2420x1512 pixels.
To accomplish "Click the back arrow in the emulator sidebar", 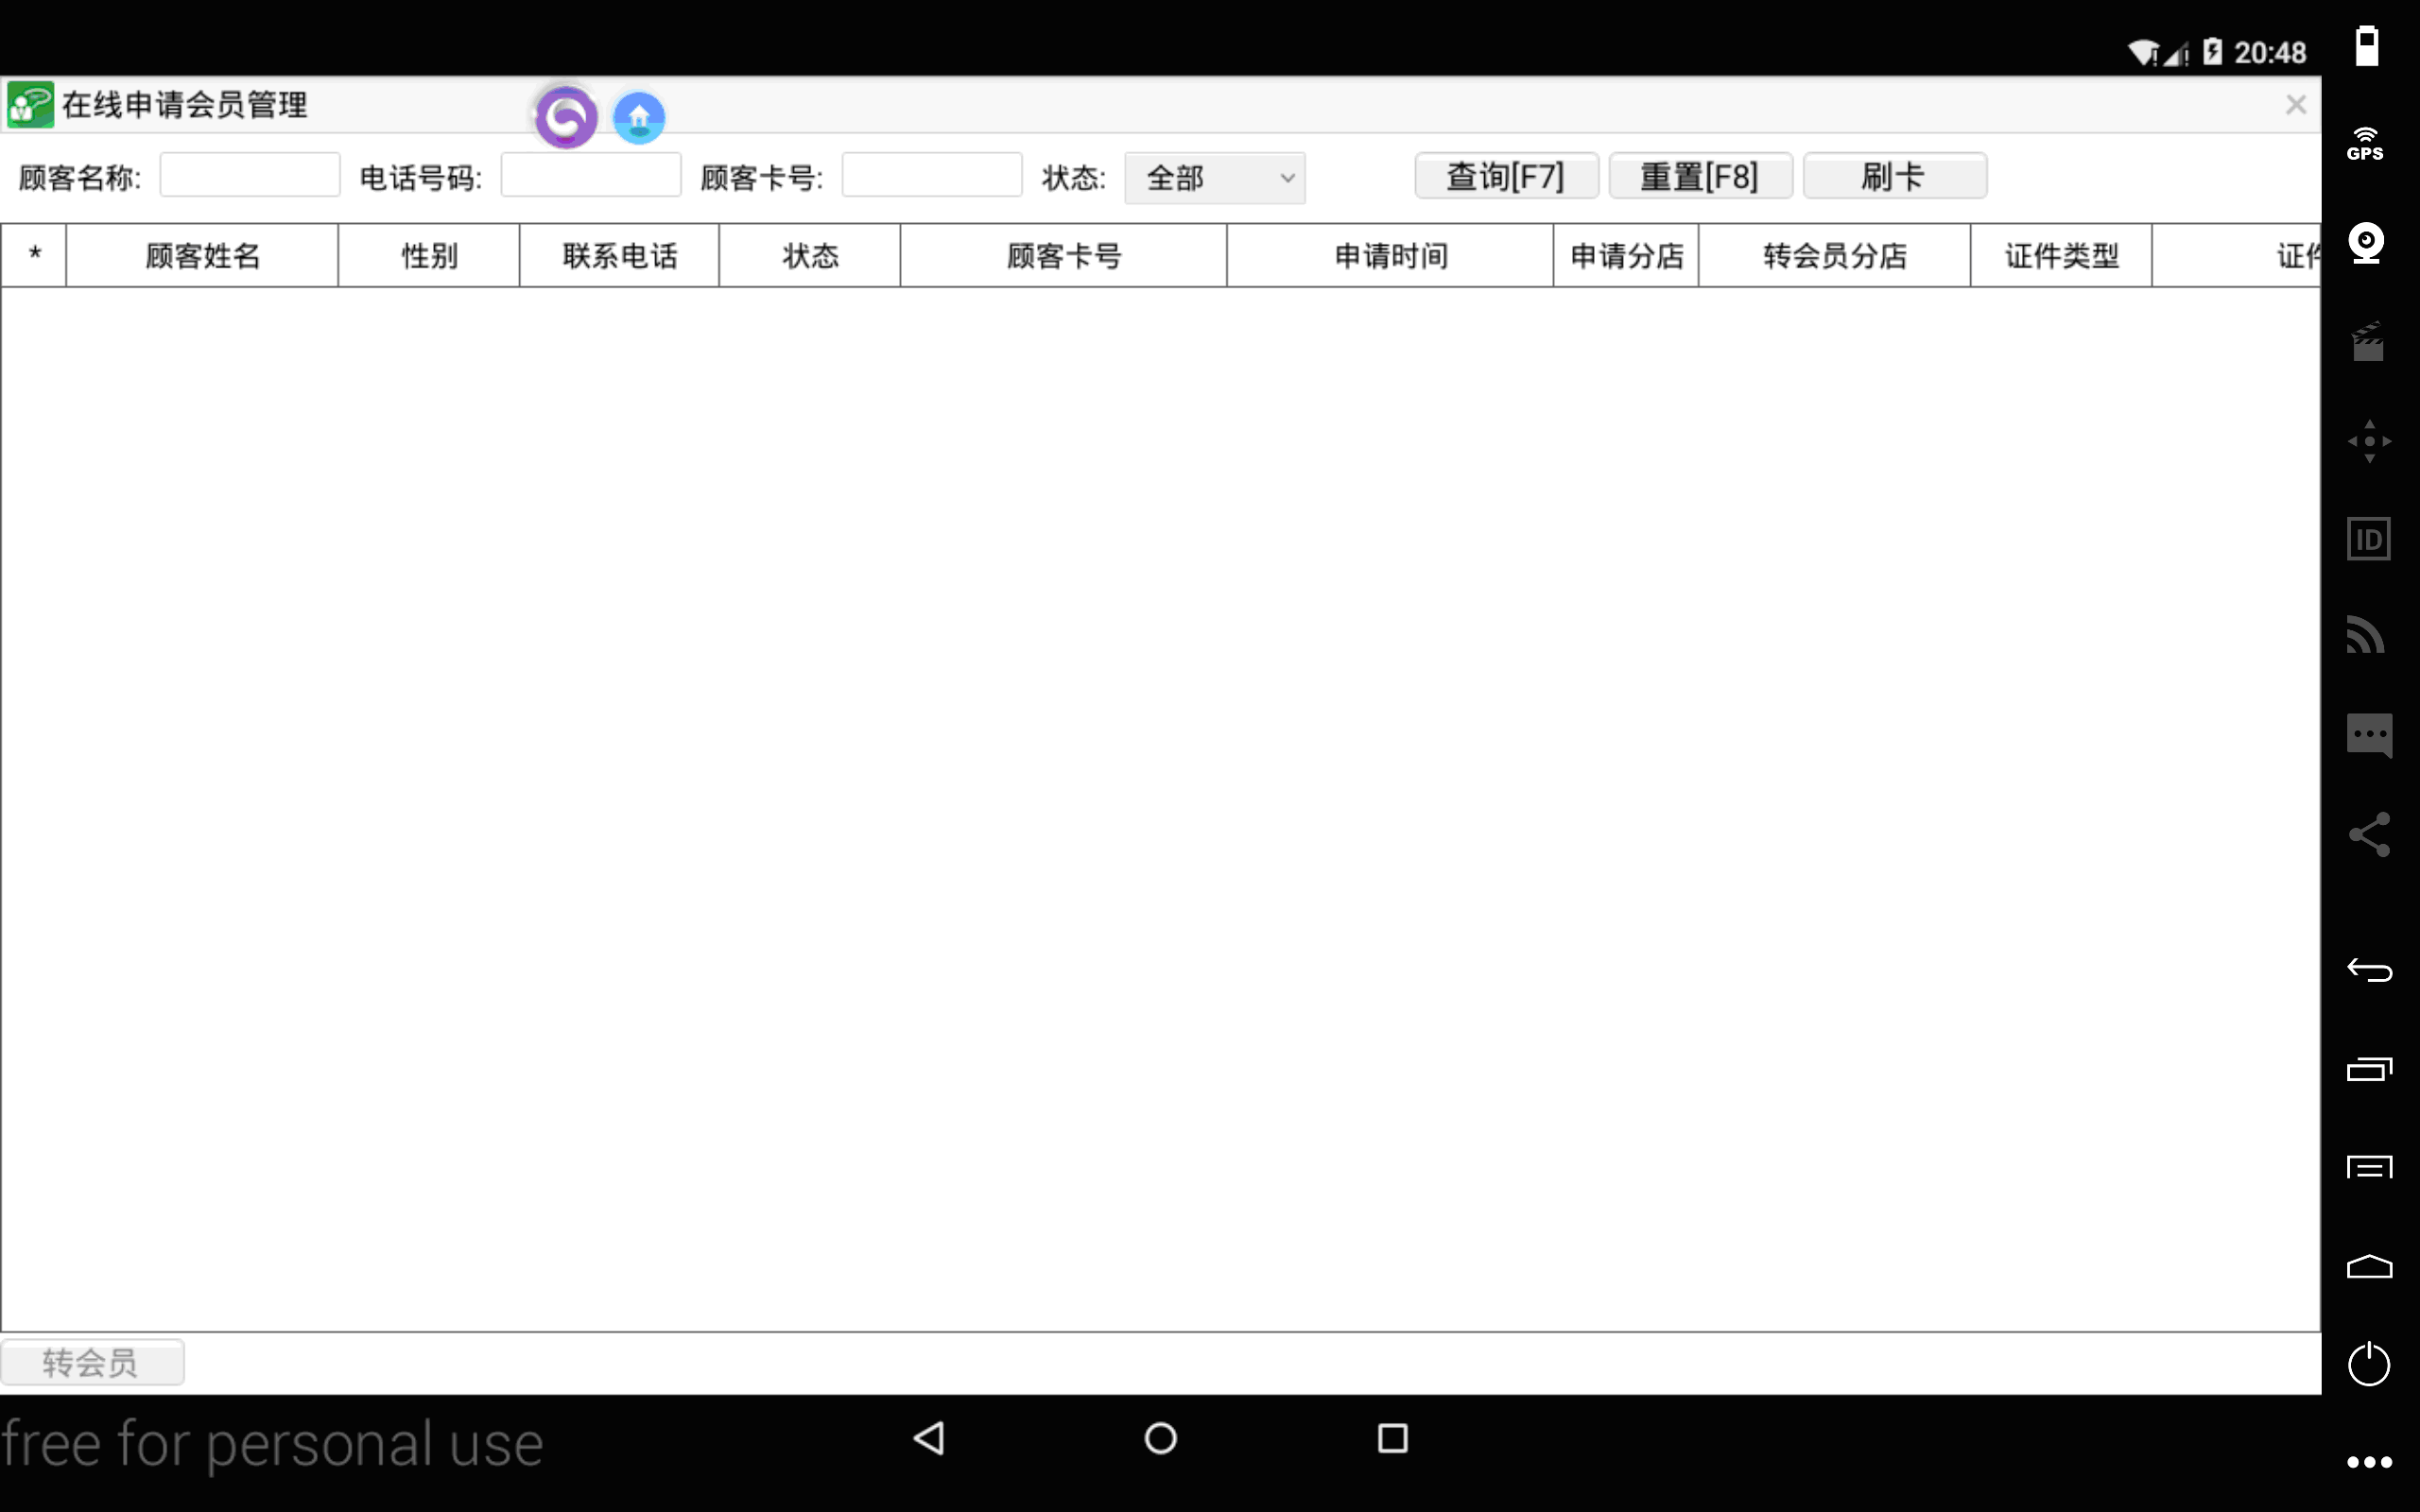I will 2369,970.
